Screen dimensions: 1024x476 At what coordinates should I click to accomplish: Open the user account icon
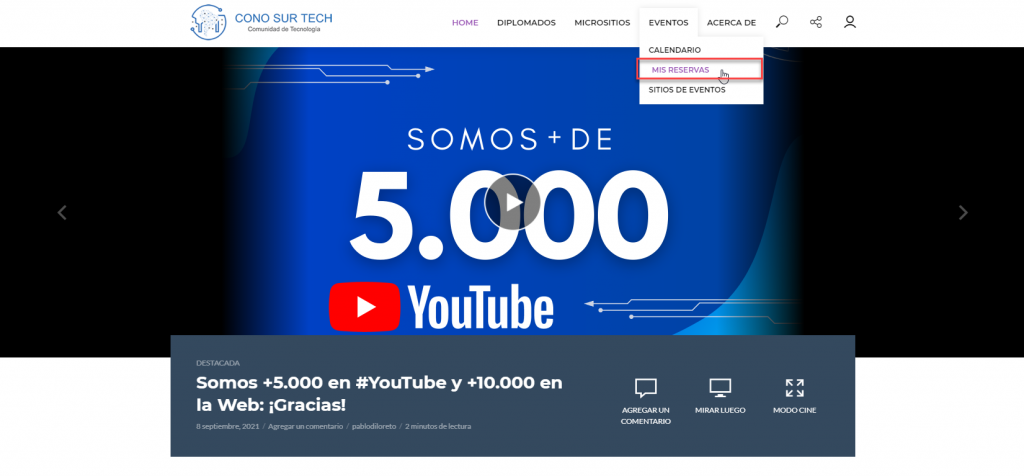tap(850, 22)
